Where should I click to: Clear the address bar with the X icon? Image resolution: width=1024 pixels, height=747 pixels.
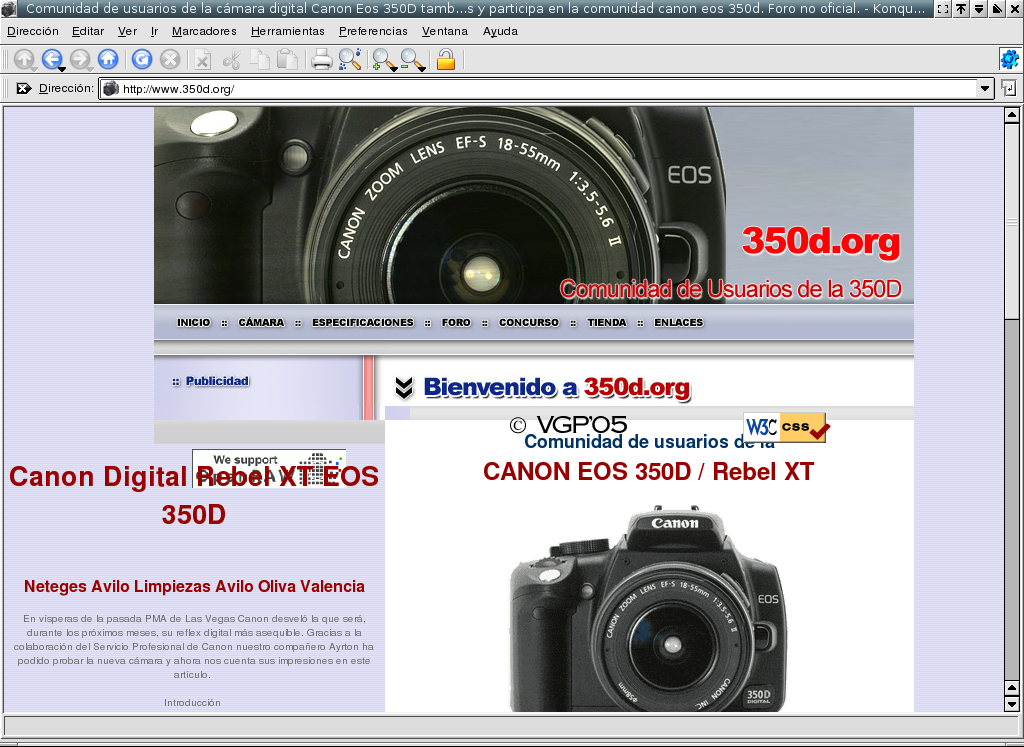tap(24, 89)
